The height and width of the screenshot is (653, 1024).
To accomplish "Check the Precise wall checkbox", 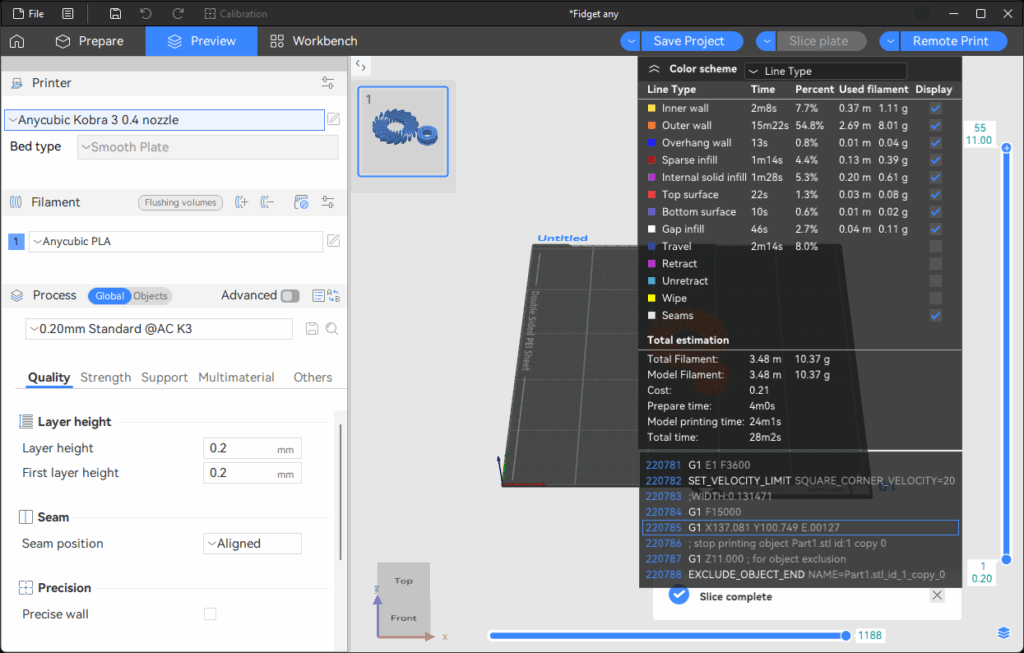I will tap(210, 614).
